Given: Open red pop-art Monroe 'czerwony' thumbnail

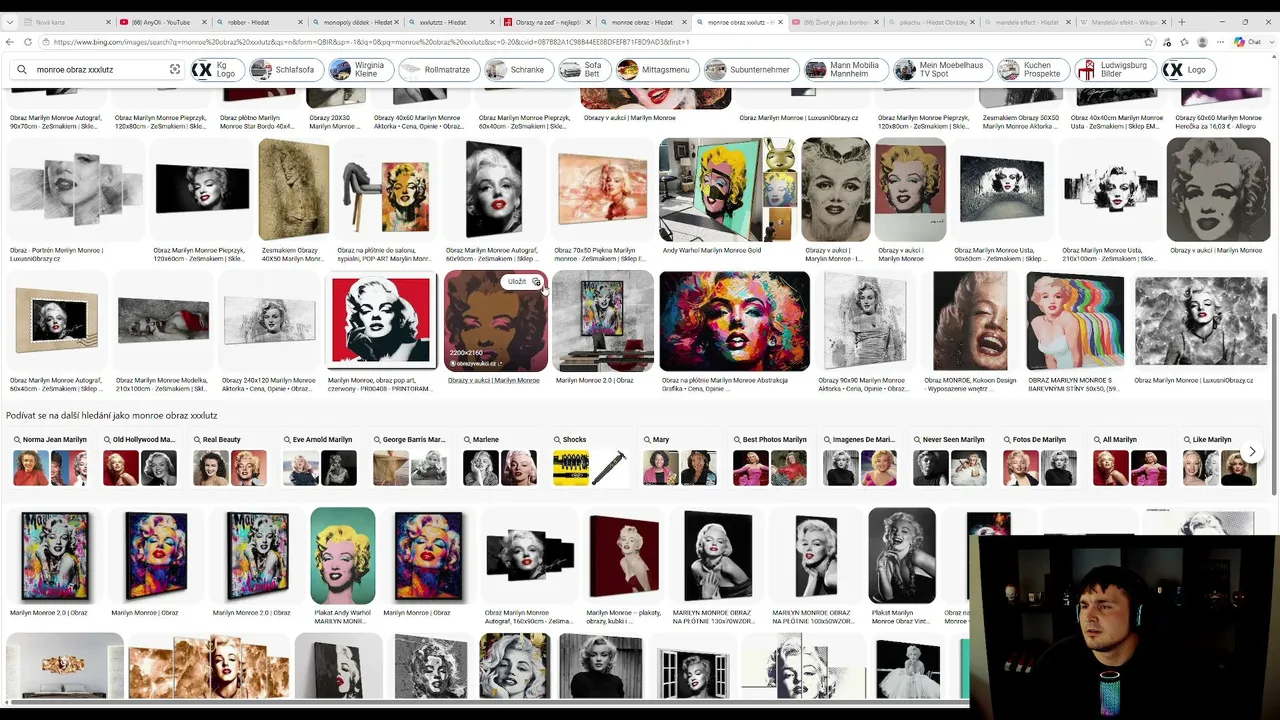Looking at the screenshot, I should point(381,321).
